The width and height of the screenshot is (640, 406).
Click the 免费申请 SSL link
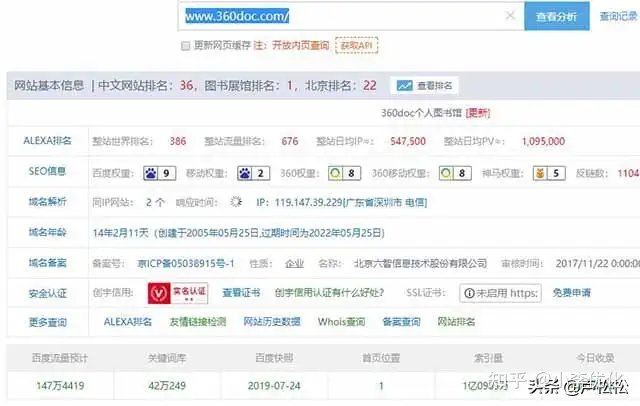tap(571, 293)
